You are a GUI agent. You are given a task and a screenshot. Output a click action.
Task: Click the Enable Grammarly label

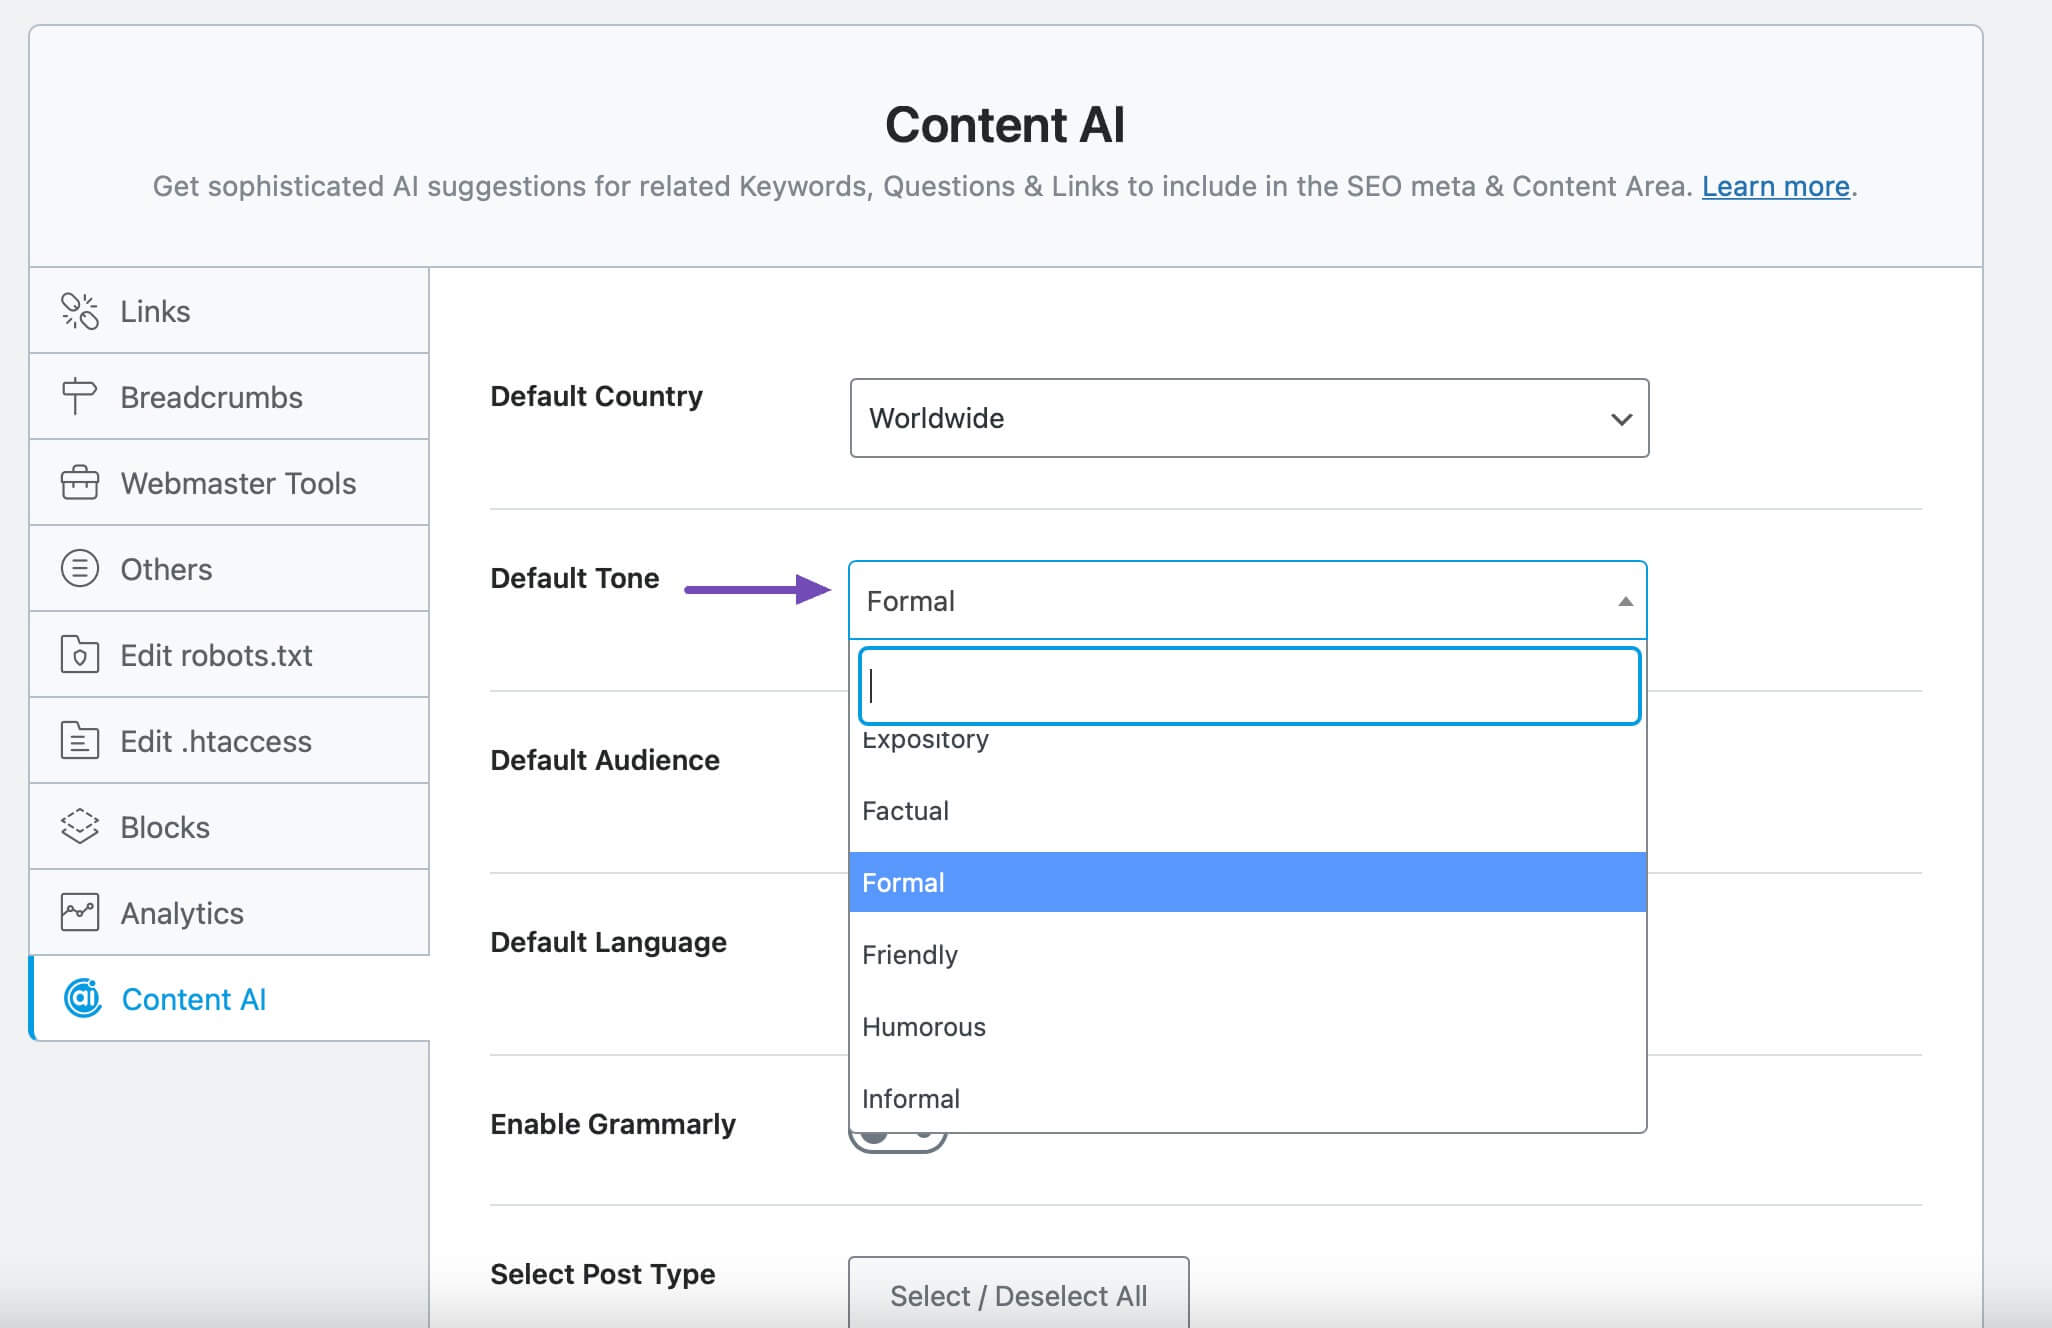click(x=612, y=1124)
